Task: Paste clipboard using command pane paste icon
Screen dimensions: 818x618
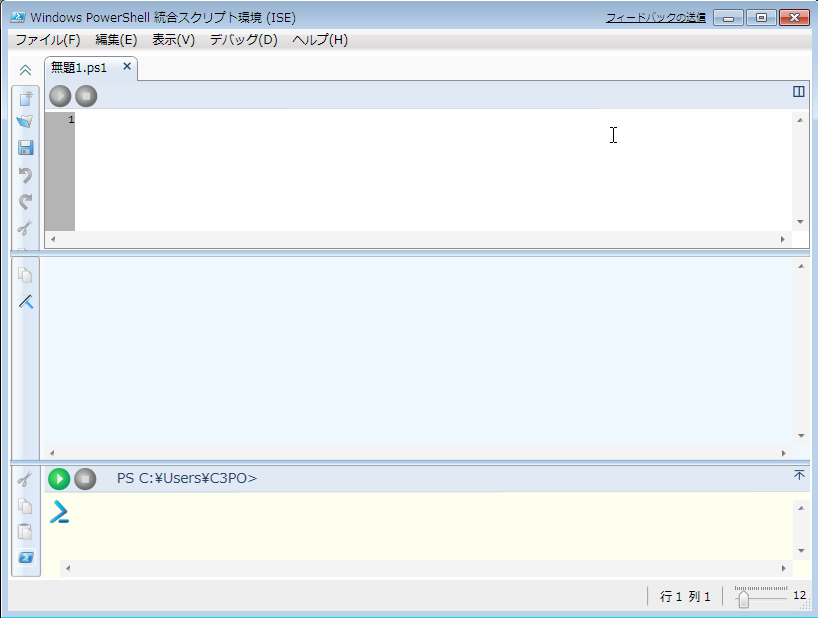Action: tap(25, 531)
